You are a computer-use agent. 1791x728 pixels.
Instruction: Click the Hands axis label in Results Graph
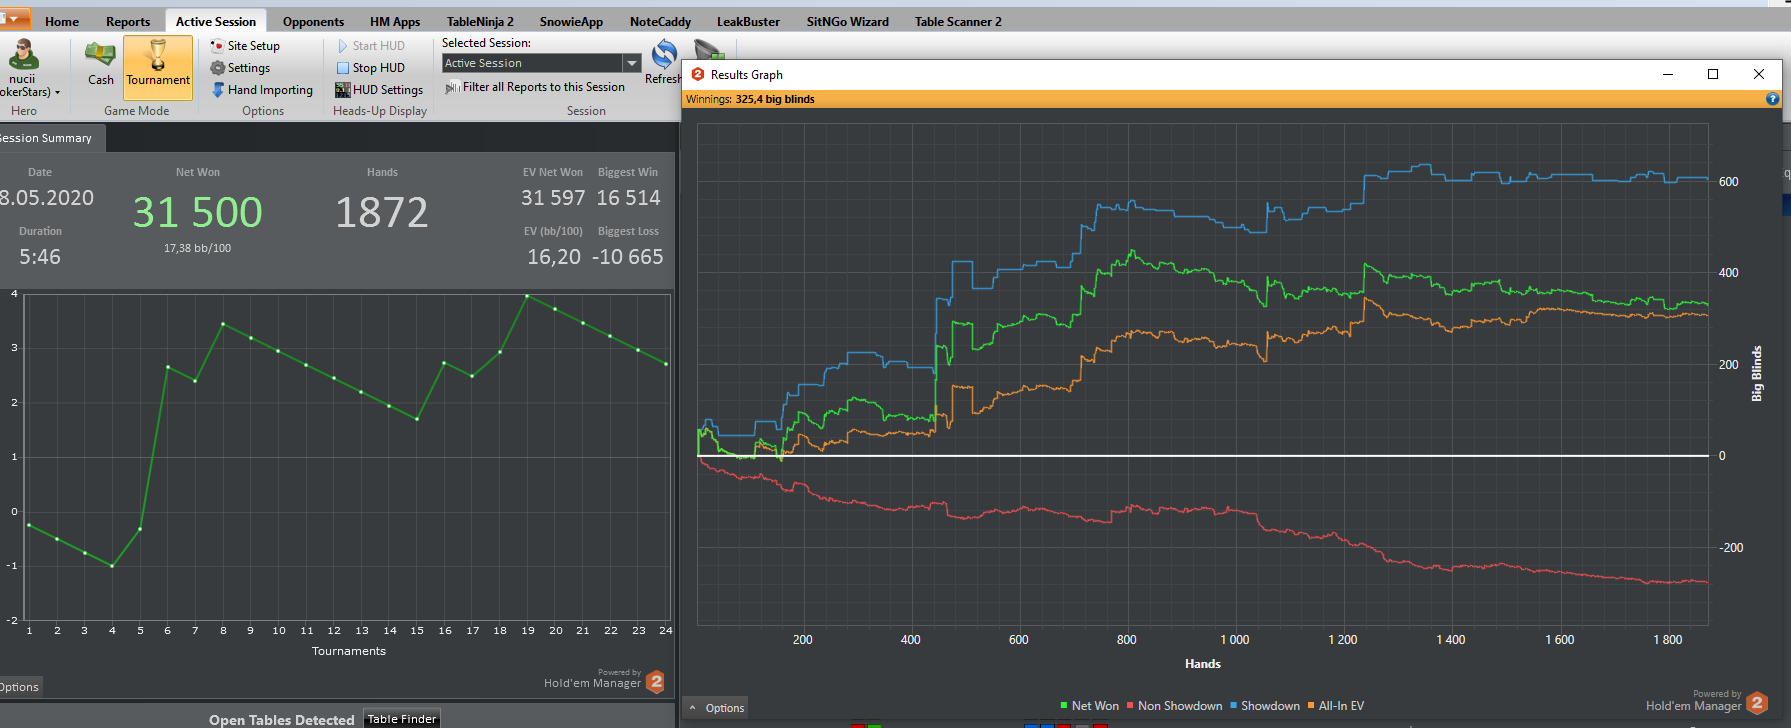tap(1202, 664)
